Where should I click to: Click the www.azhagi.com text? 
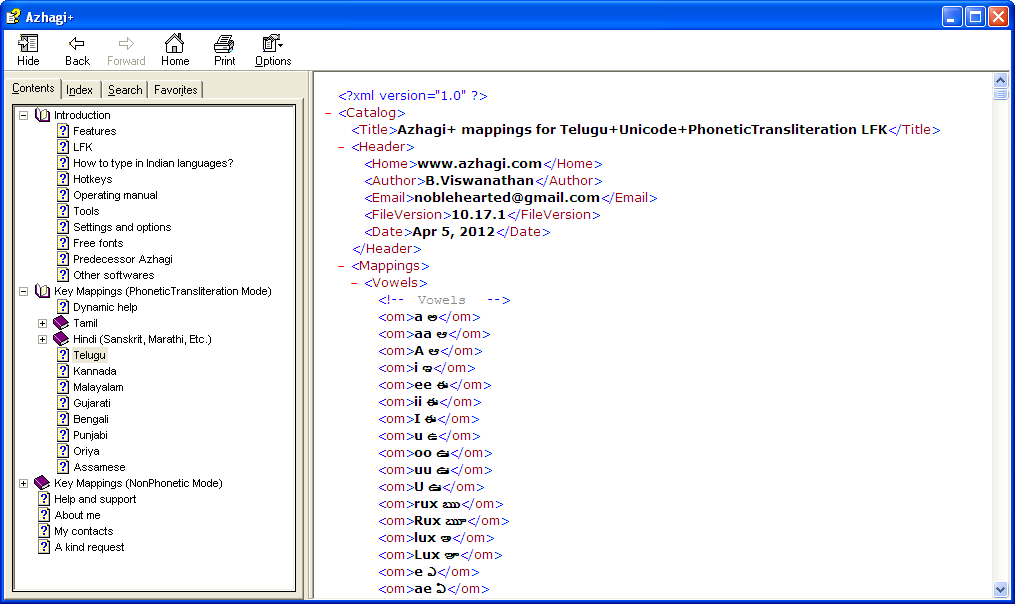[479, 164]
